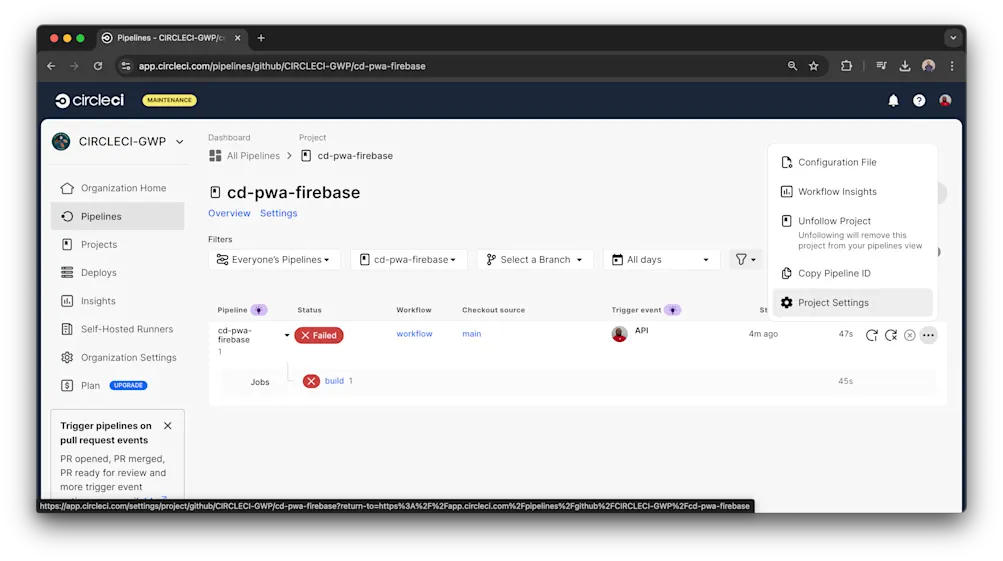Screen dimensions: 1003x561
Task: Click the Pipeline column info badge
Action: pyautogui.click(x=258, y=310)
